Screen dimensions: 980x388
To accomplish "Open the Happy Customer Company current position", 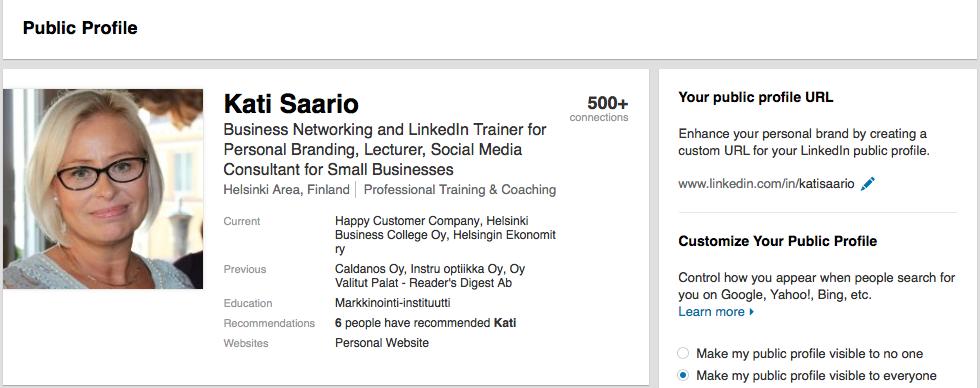I will point(408,221).
